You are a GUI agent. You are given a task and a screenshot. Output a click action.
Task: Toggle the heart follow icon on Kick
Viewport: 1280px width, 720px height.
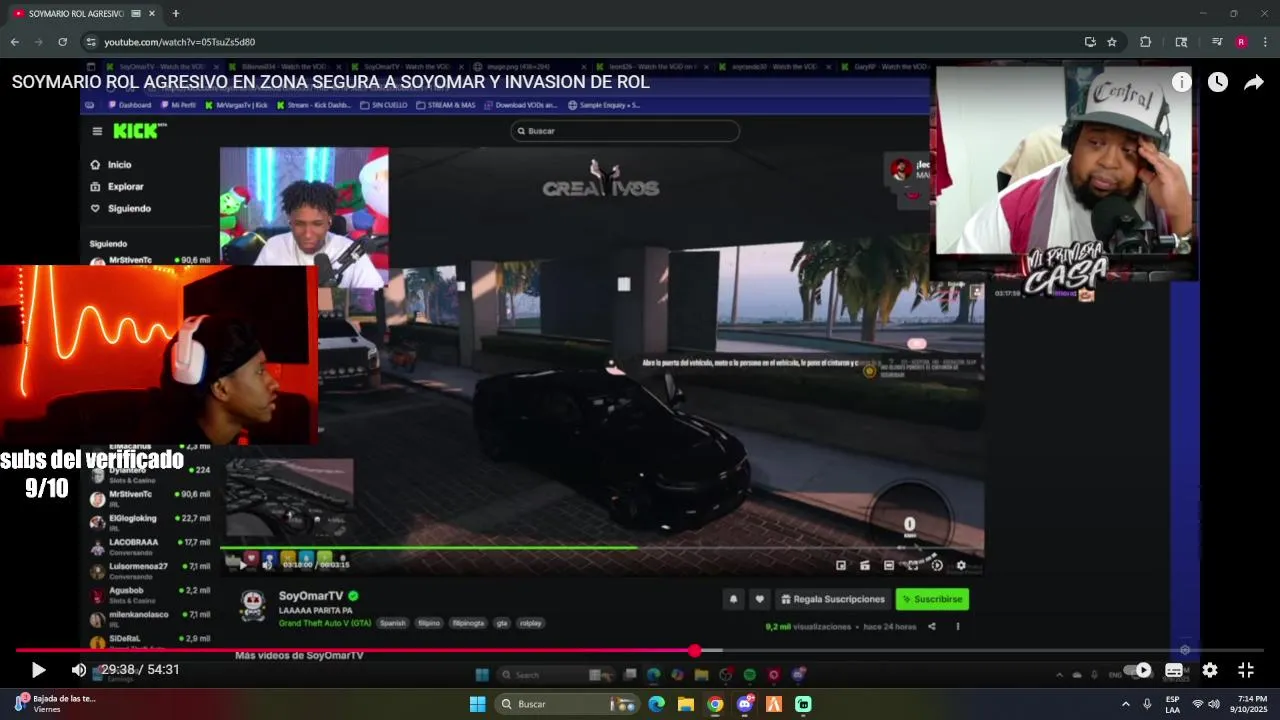tap(759, 599)
